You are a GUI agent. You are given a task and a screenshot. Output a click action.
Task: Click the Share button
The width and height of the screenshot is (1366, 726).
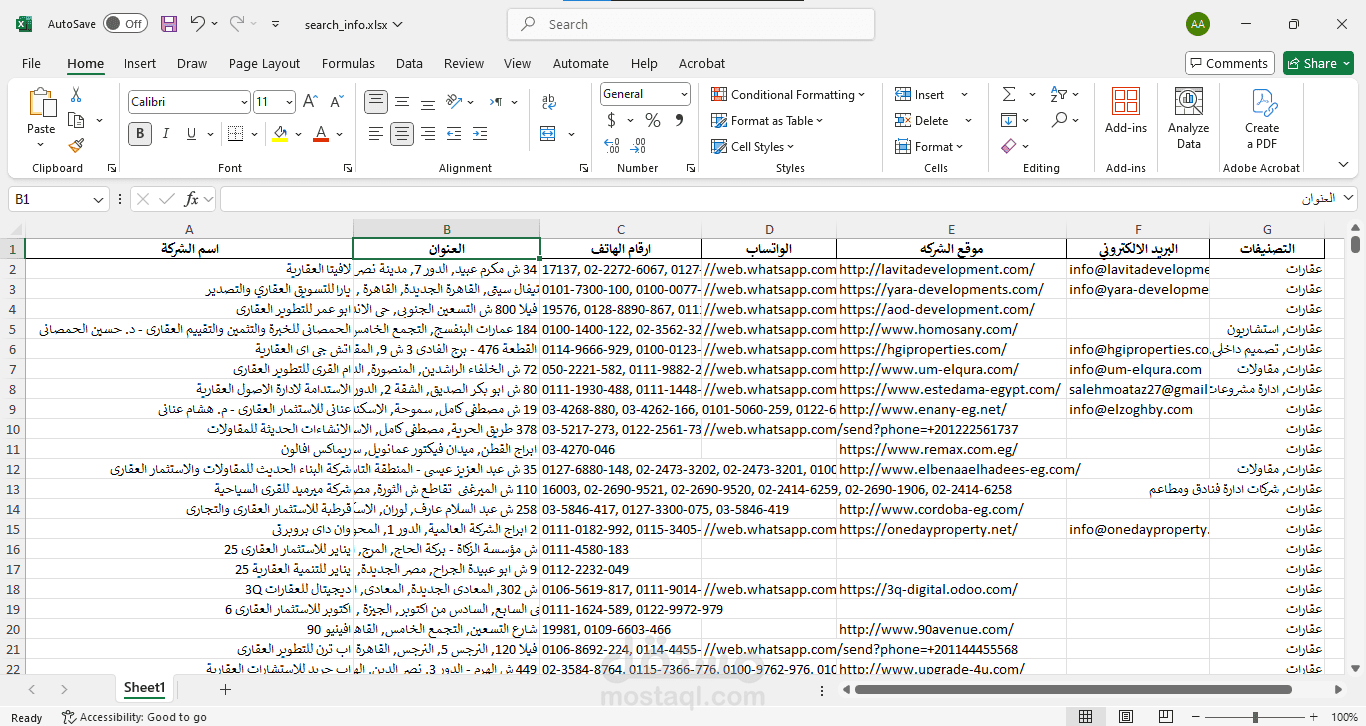(1319, 63)
